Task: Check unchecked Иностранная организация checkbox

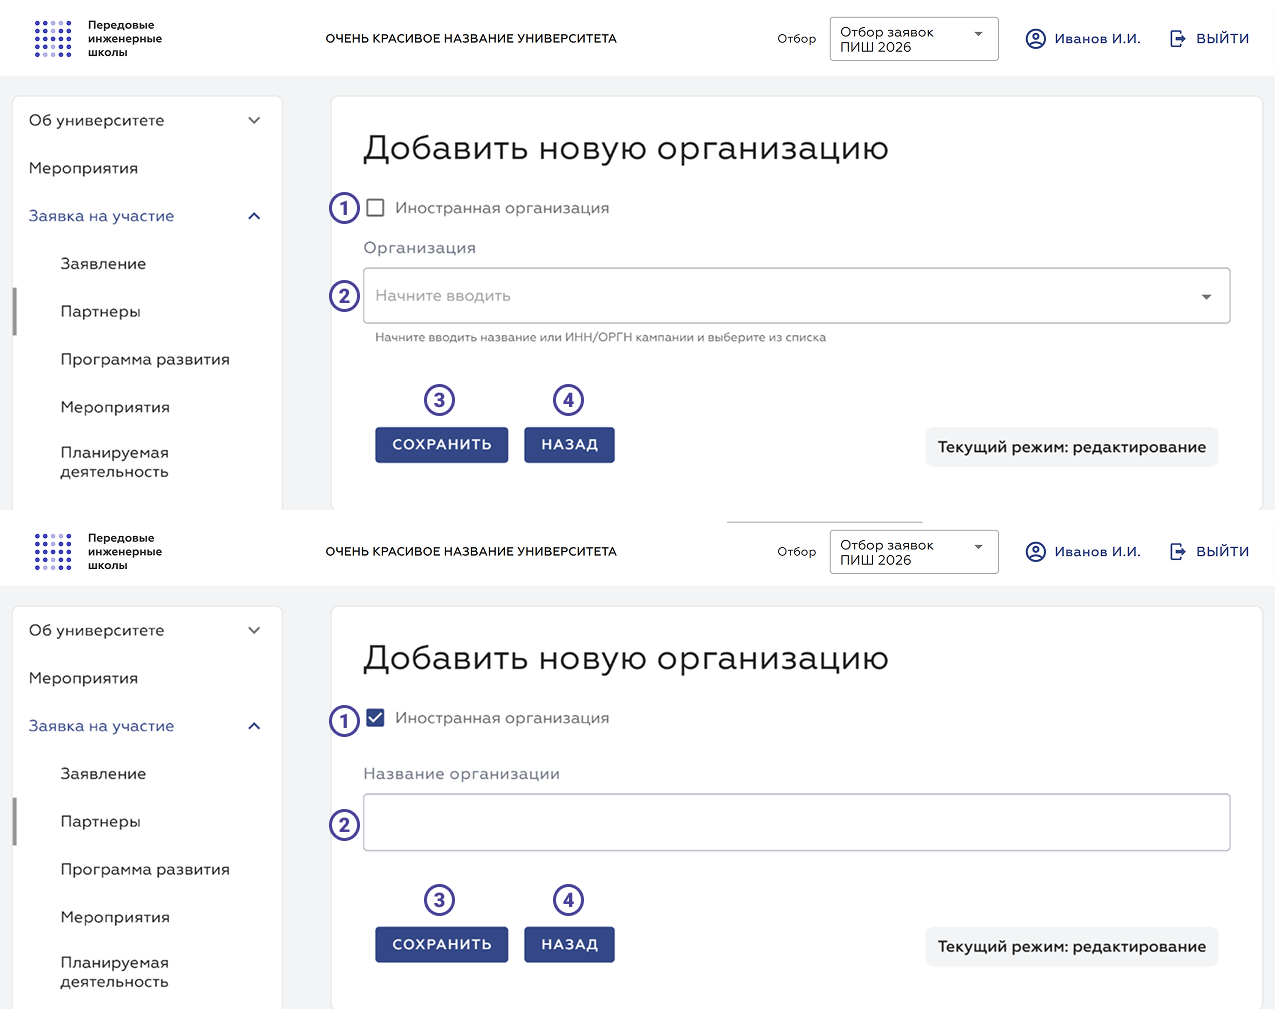Action: [375, 208]
